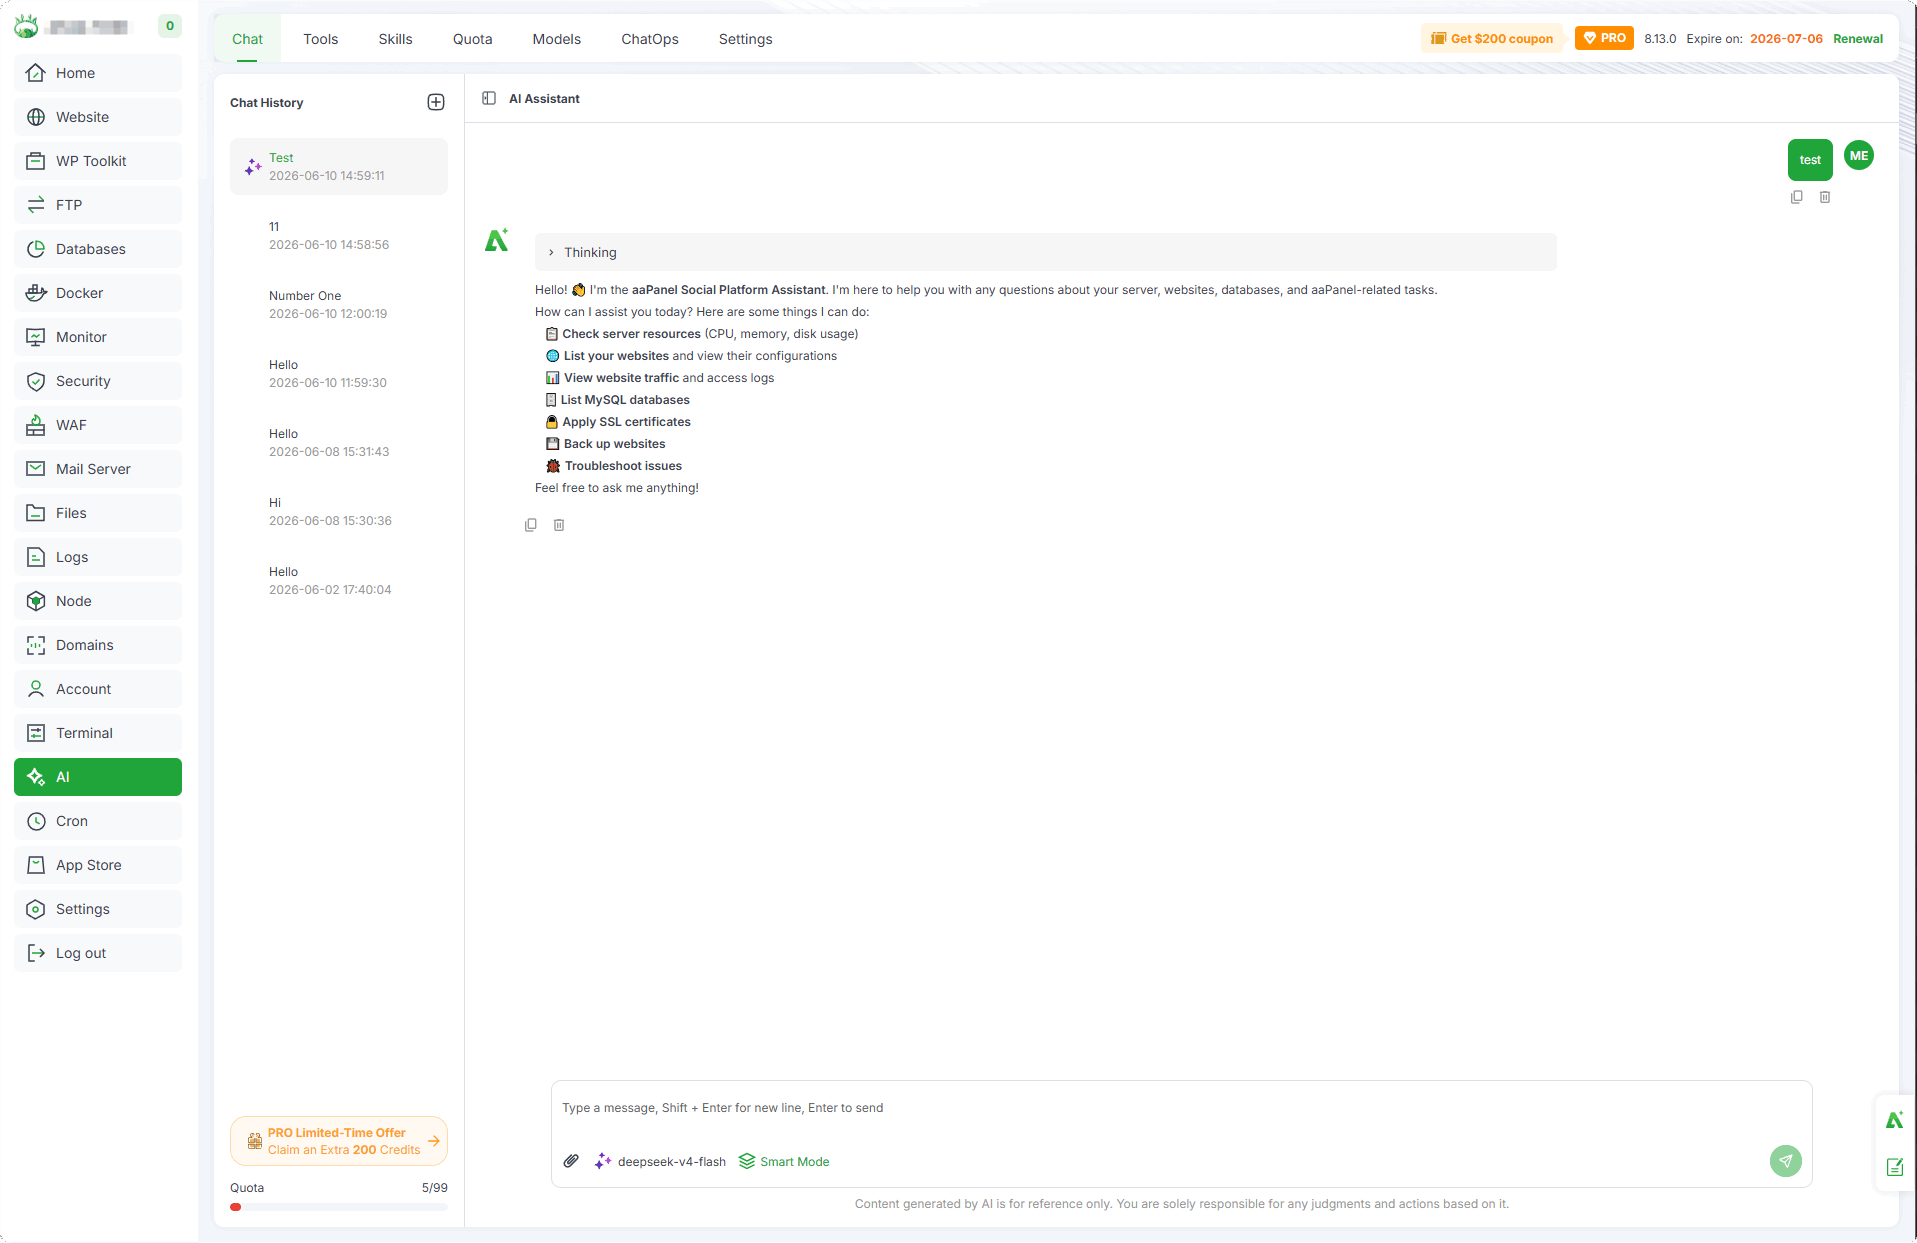This screenshot has height=1243, width=1917.
Task: Open Hi chat from 2026-06-08
Action: point(339,511)
